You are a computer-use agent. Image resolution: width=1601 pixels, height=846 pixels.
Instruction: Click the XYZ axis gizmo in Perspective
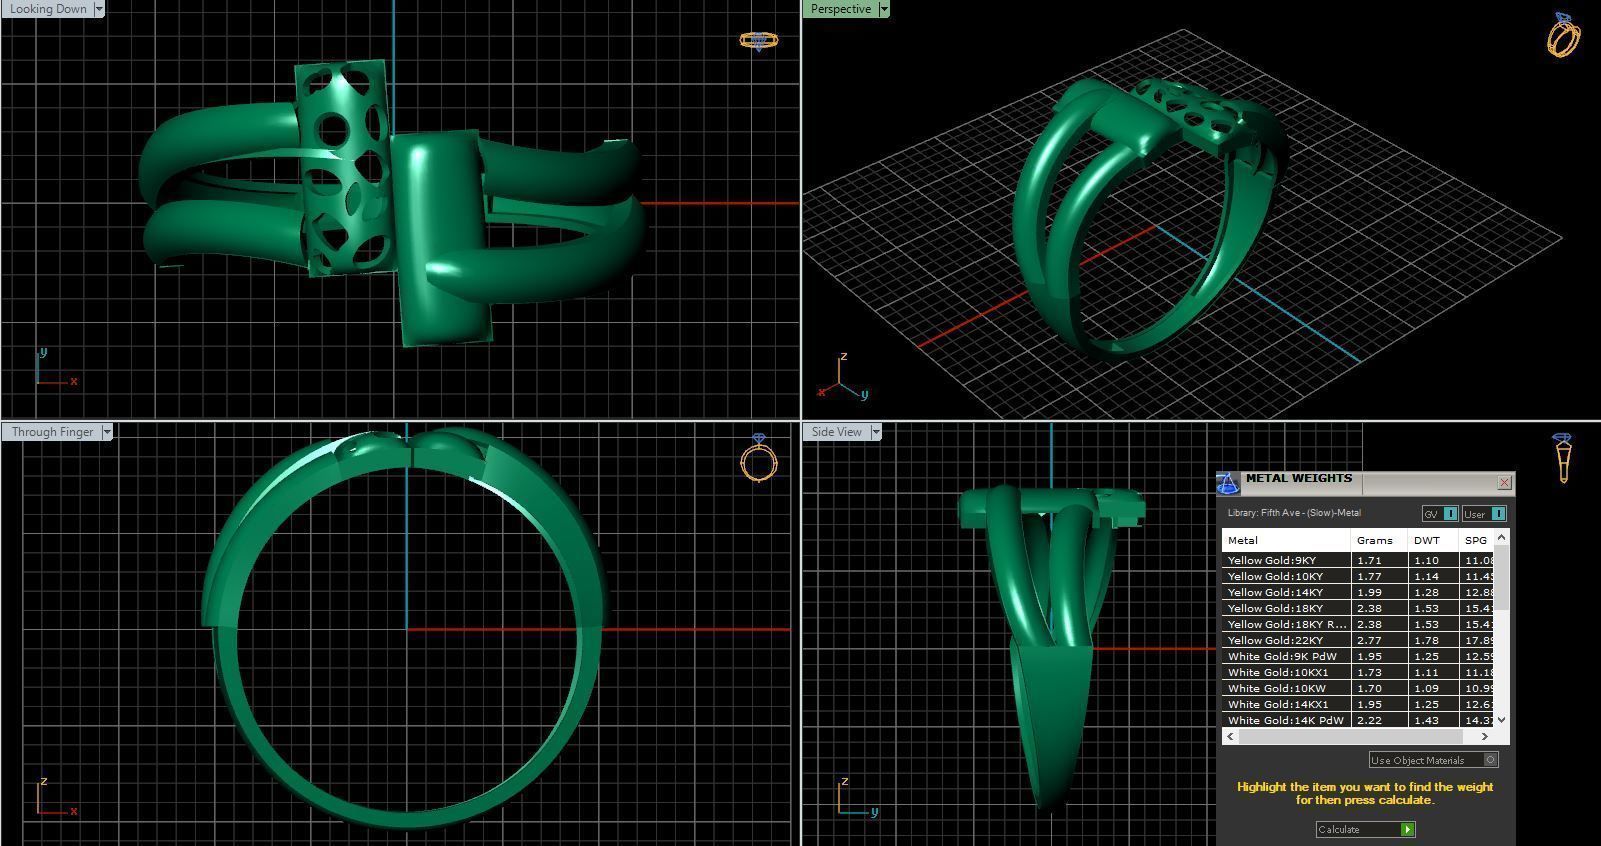click(844, 377)
